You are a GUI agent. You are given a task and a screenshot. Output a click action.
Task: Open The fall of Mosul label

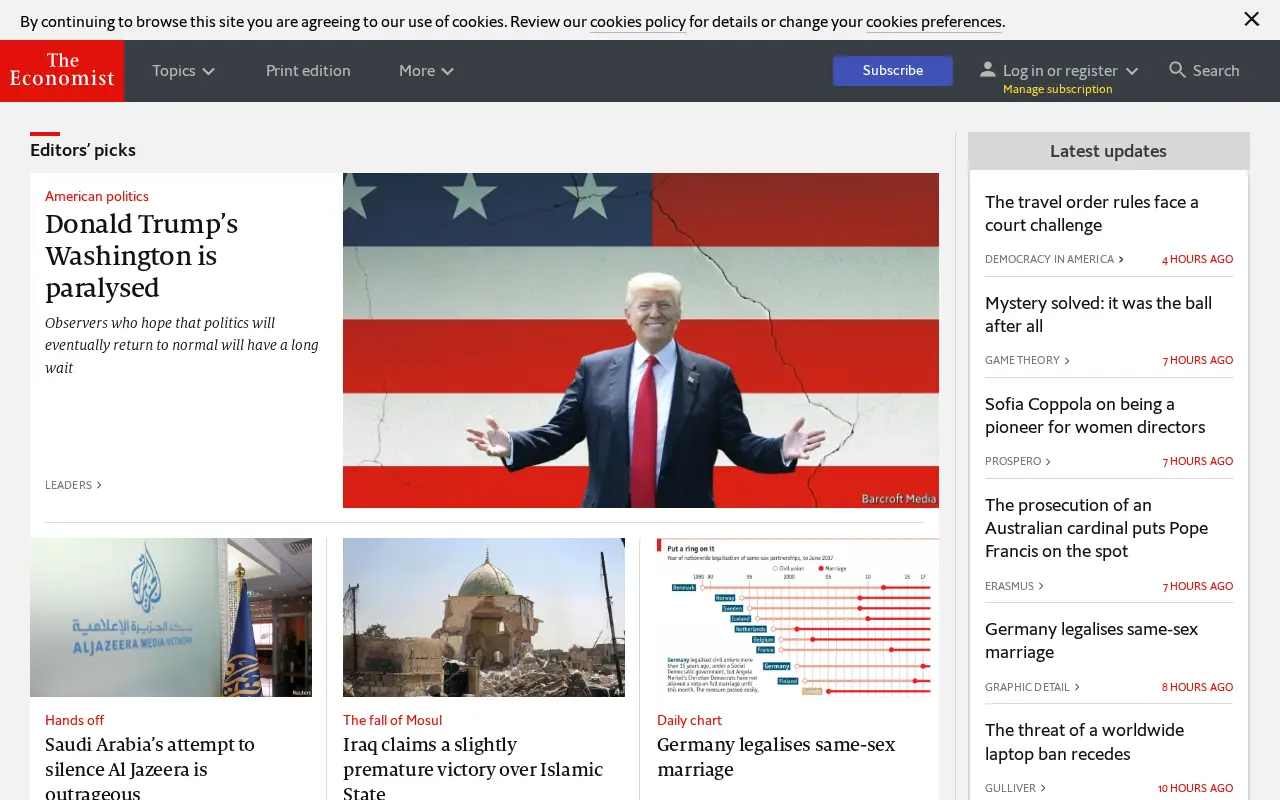click(x=392, y=720)
